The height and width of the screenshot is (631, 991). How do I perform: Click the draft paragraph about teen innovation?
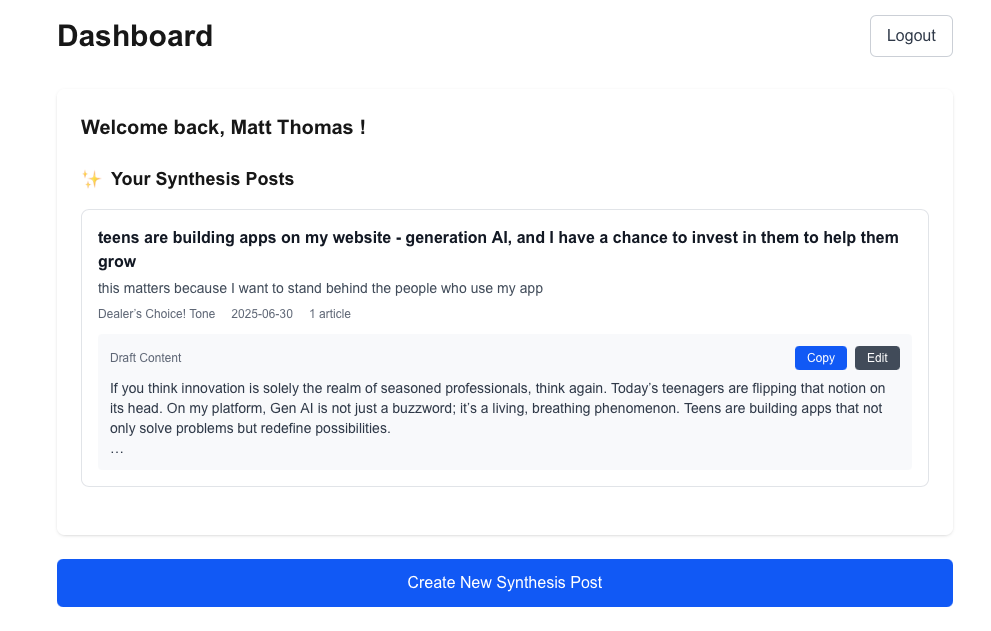click(x=497, y=408)
